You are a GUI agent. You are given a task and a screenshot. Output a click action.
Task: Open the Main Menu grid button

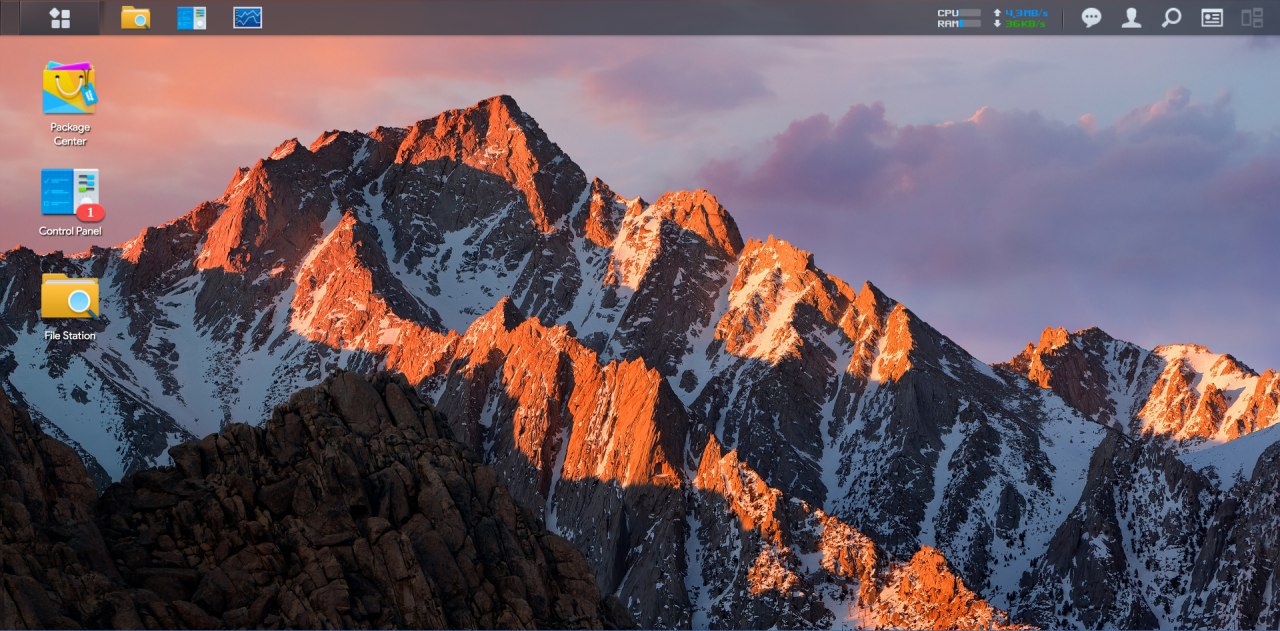[x=60, y=18]
